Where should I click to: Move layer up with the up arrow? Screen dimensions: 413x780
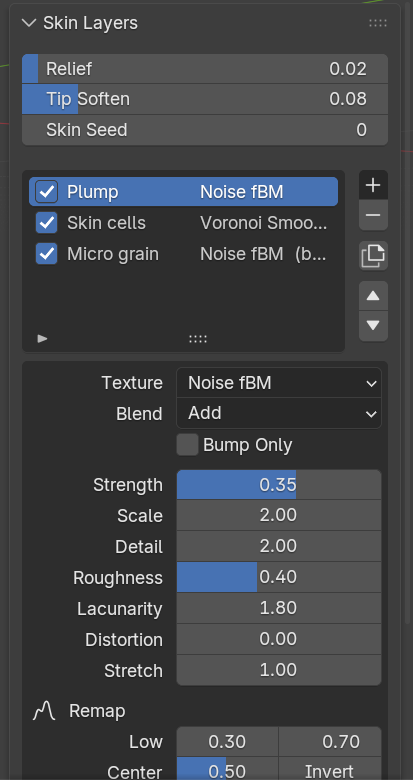point(373,296)
